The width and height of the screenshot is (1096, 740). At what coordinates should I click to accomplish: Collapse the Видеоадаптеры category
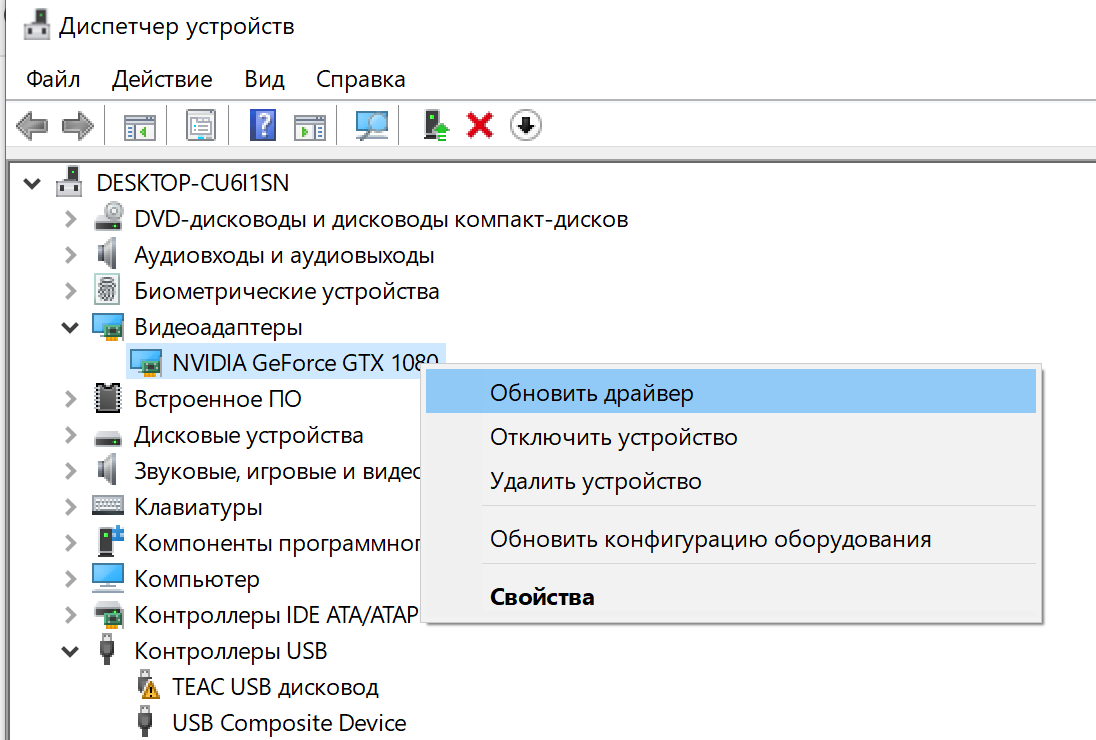pos(71,327)
